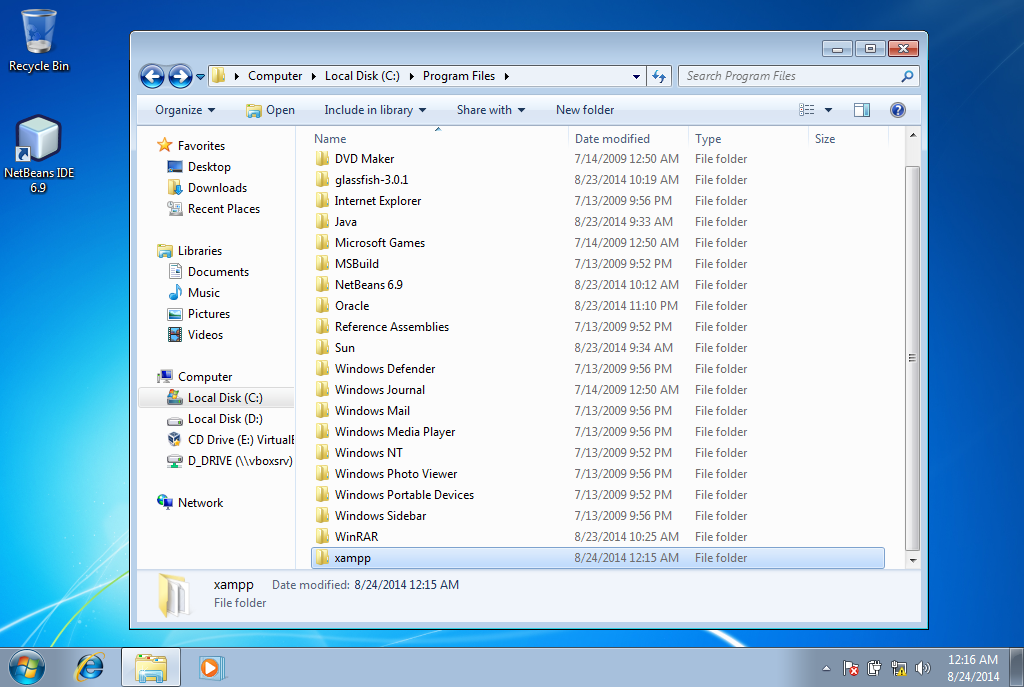The width and height of the screenshot is (1024, 687).
Task: Open the Videos library
Action: coord(195,335)
